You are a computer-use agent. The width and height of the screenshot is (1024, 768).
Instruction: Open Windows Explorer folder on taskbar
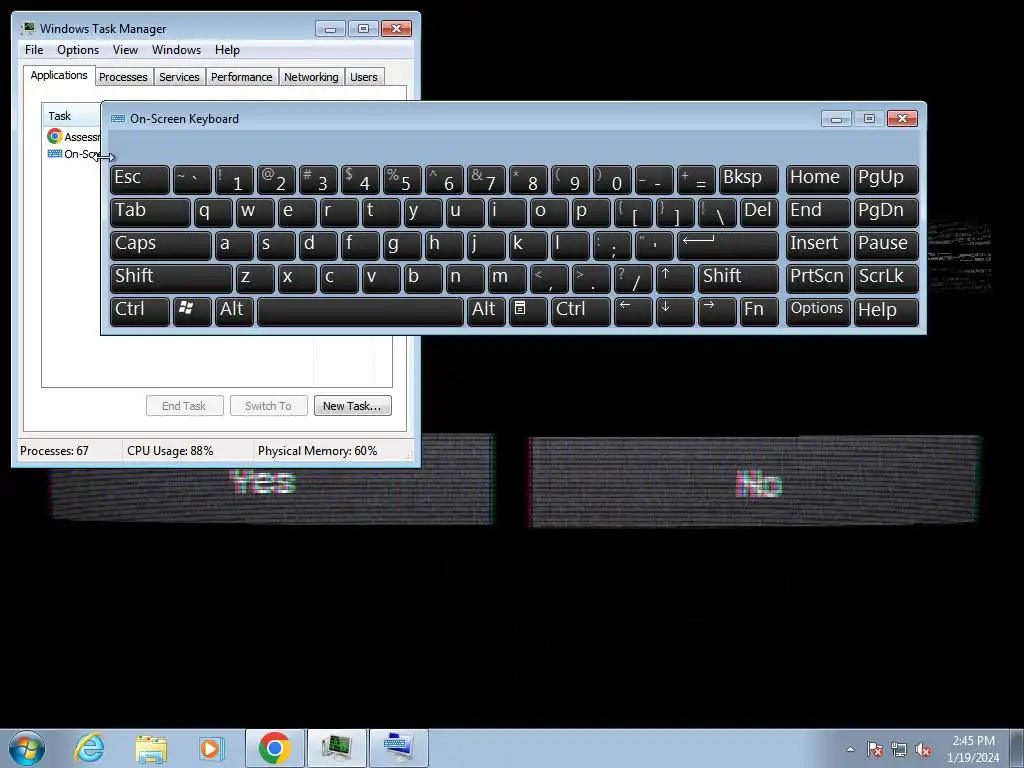(151, 748)
